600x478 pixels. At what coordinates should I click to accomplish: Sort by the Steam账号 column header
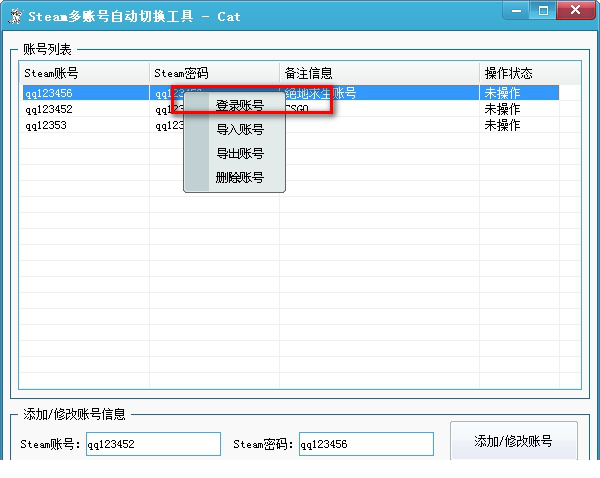tap(84, 73)
